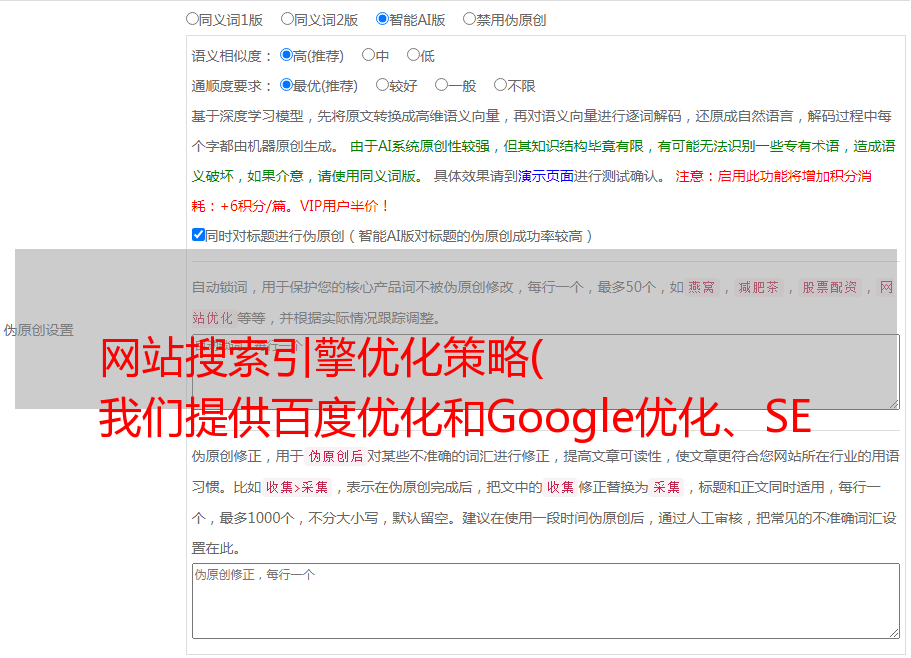Click the 收集>采集 example tag
911x658 pixels.
pyautogui.click(x=297, y=487)
